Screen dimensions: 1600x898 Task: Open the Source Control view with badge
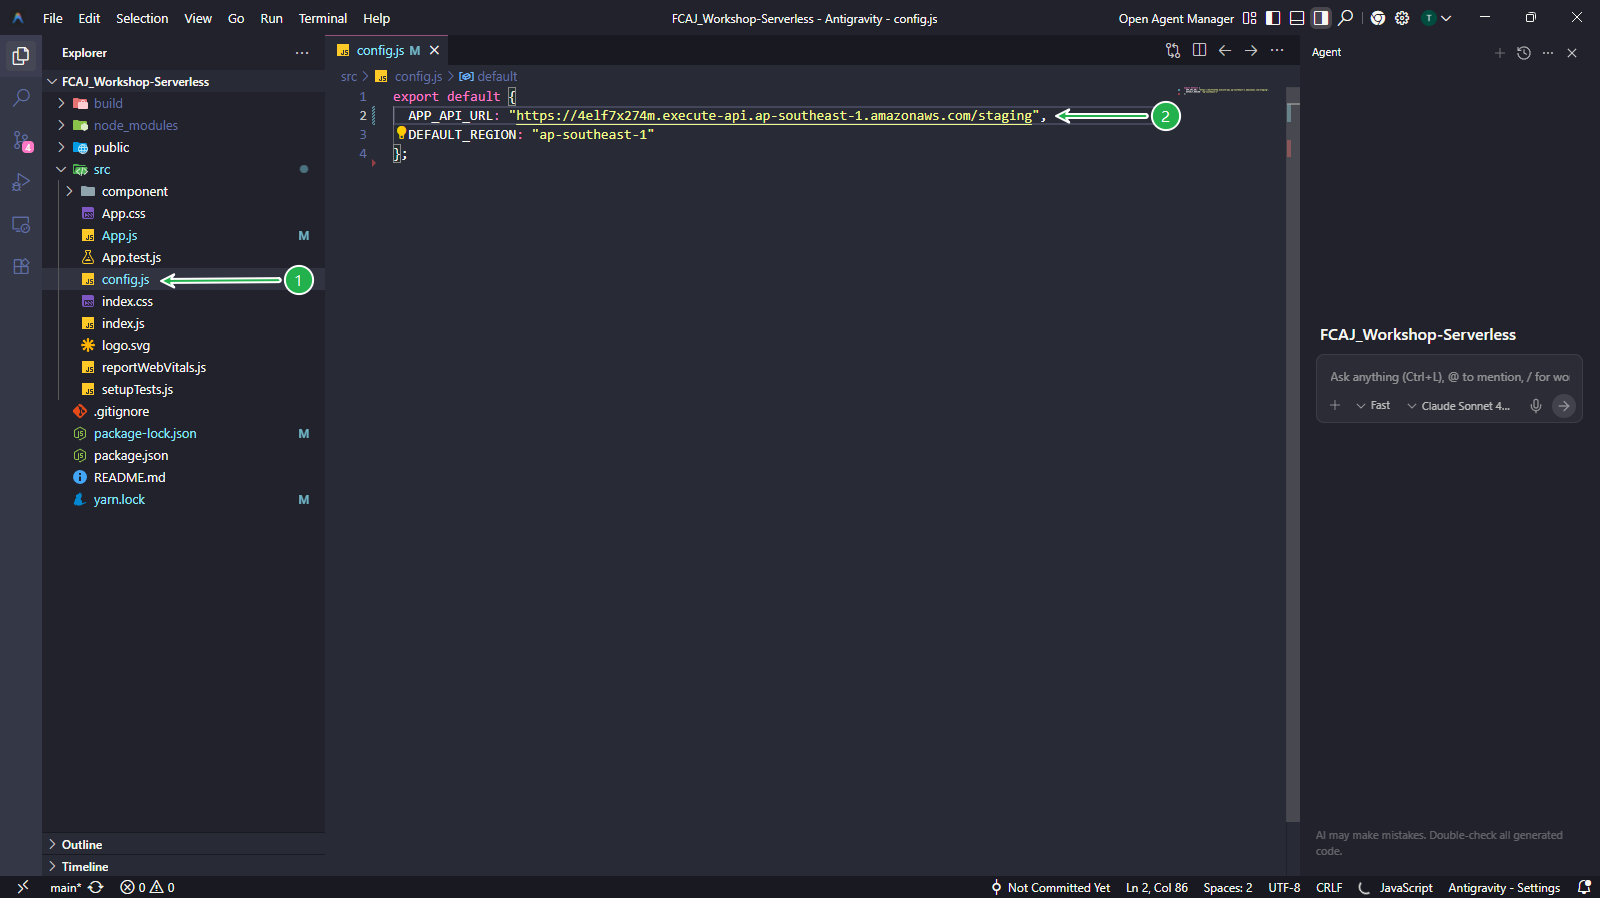[21, 141]
